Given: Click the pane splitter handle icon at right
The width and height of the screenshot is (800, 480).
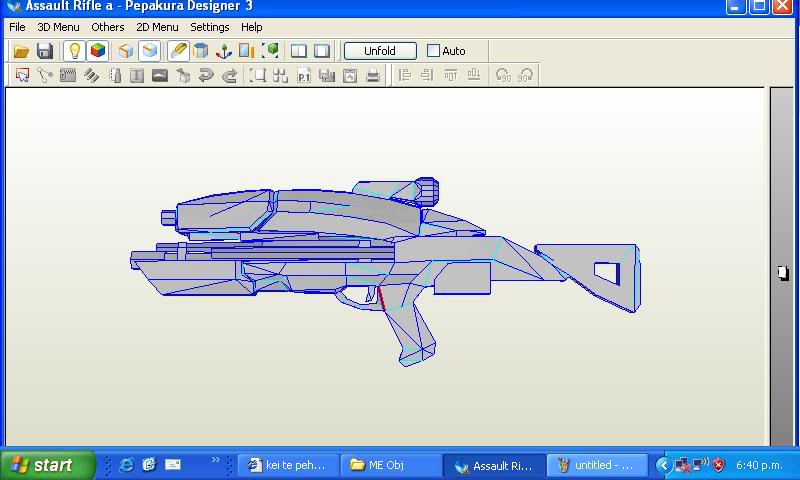Looking at the screenshot, I should (783, 273).
